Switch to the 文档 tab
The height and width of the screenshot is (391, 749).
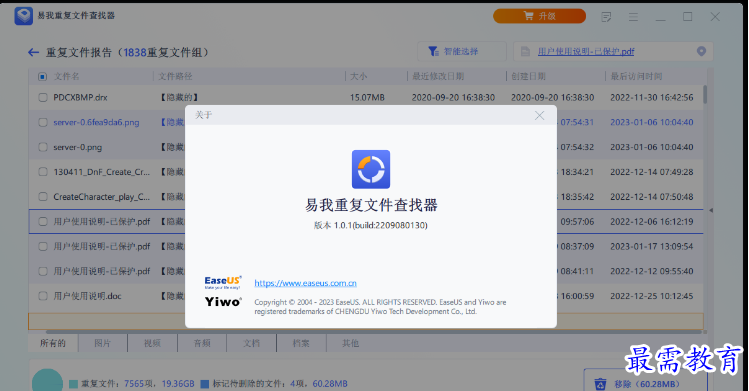[251, 343]
